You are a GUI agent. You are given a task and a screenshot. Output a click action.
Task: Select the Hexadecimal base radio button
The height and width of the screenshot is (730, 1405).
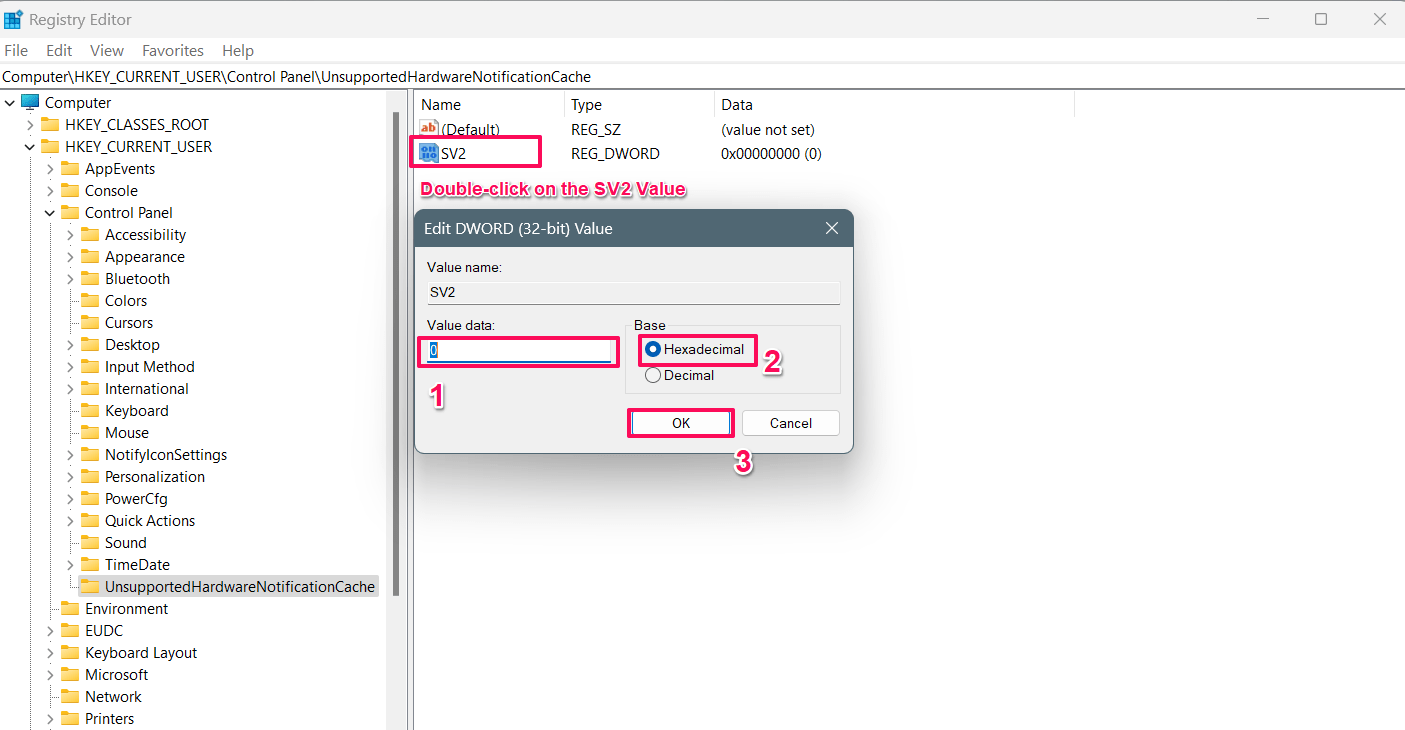pos(653,349)
